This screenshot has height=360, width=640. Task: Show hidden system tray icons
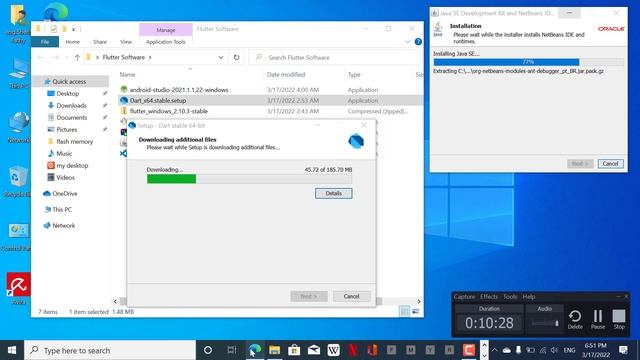point(495,350)
